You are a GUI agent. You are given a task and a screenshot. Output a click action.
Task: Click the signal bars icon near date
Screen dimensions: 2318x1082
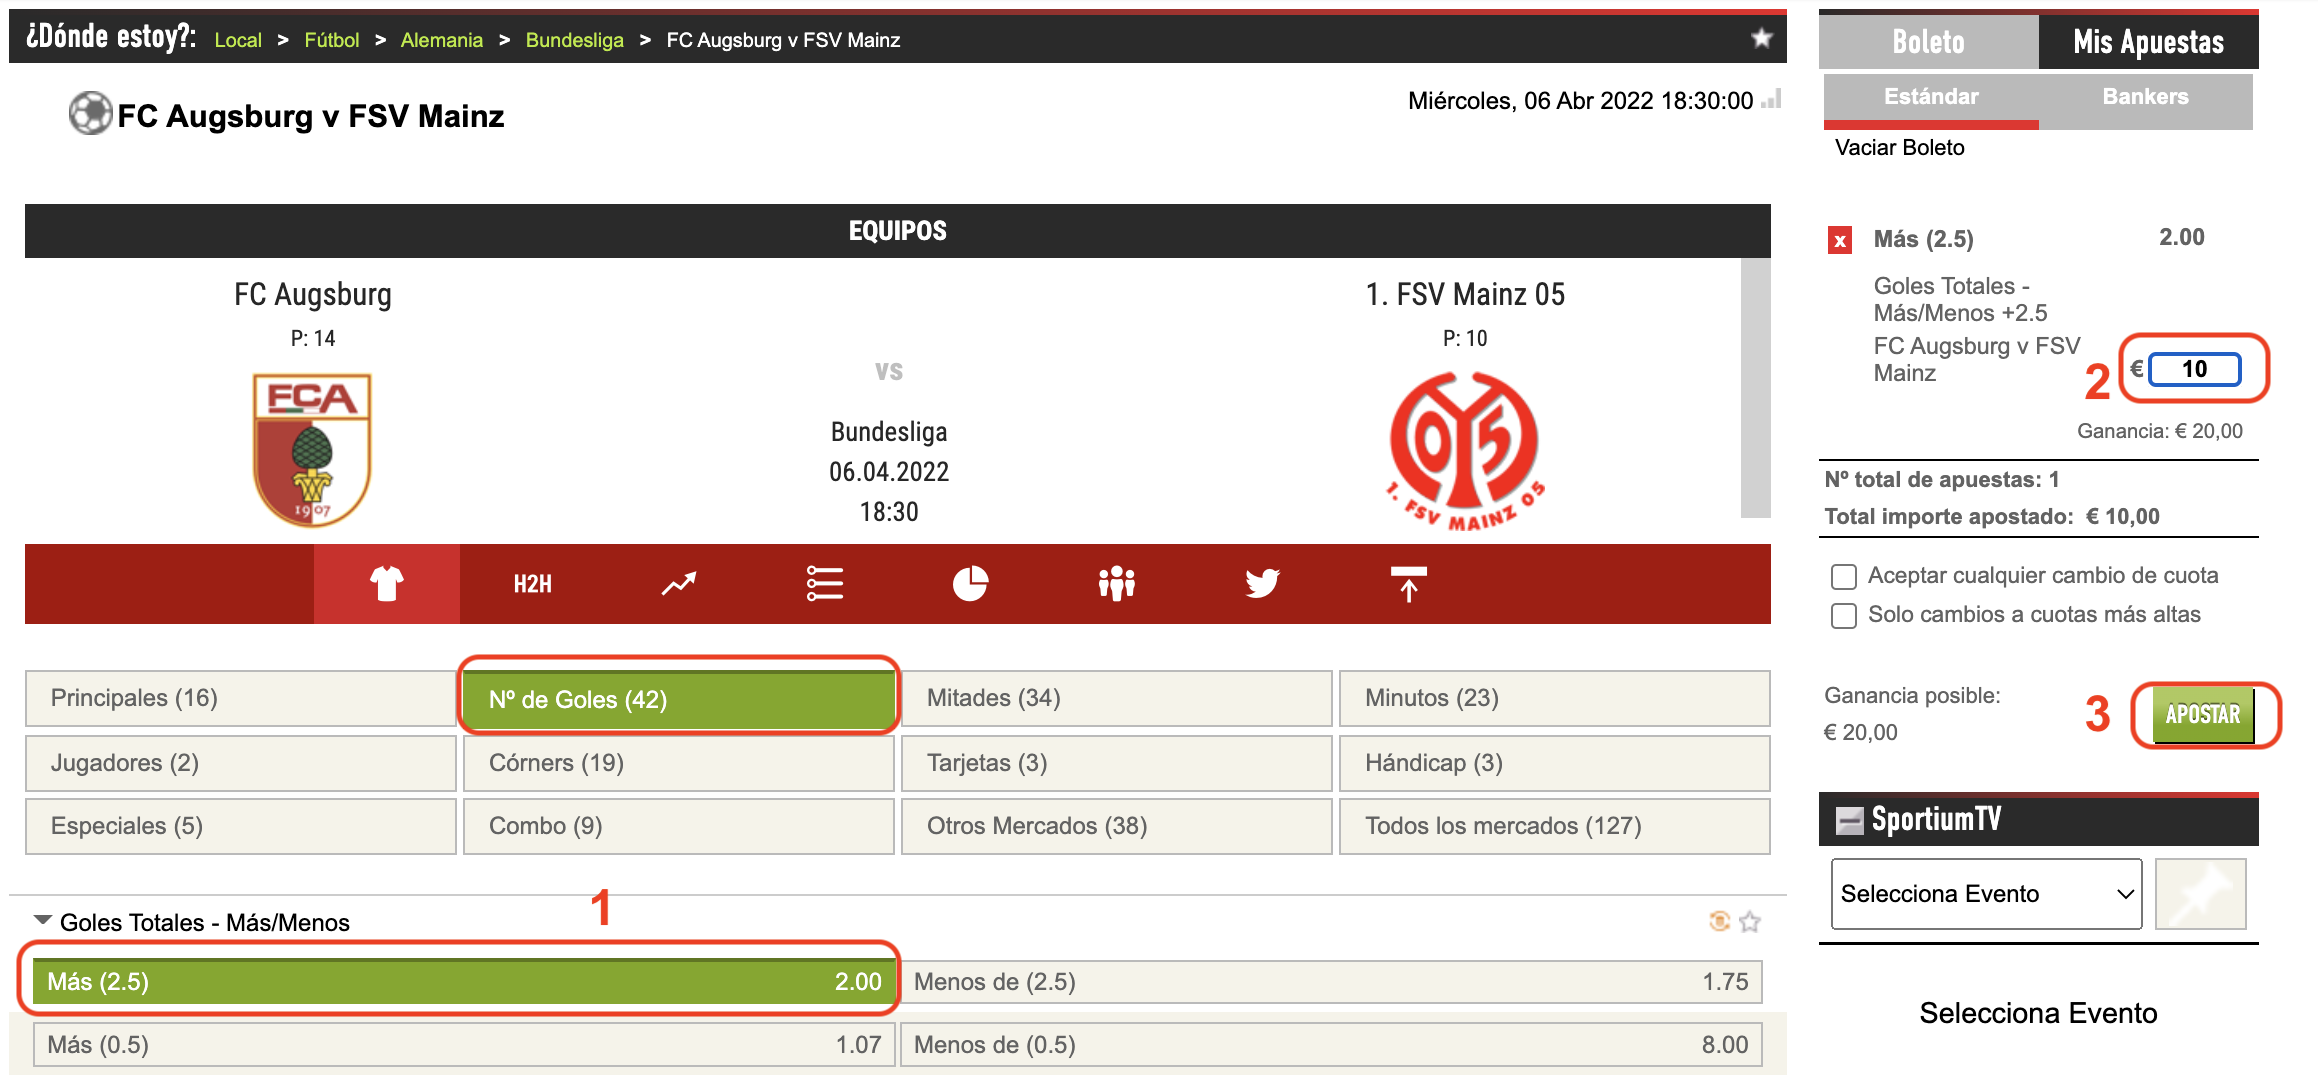(x=1771, y=99)
